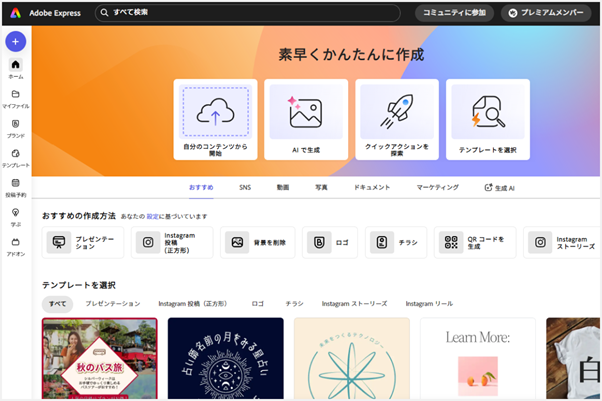
Task: Select the プレゼンテーション quick create icon
Action: [x=59, y=242]
